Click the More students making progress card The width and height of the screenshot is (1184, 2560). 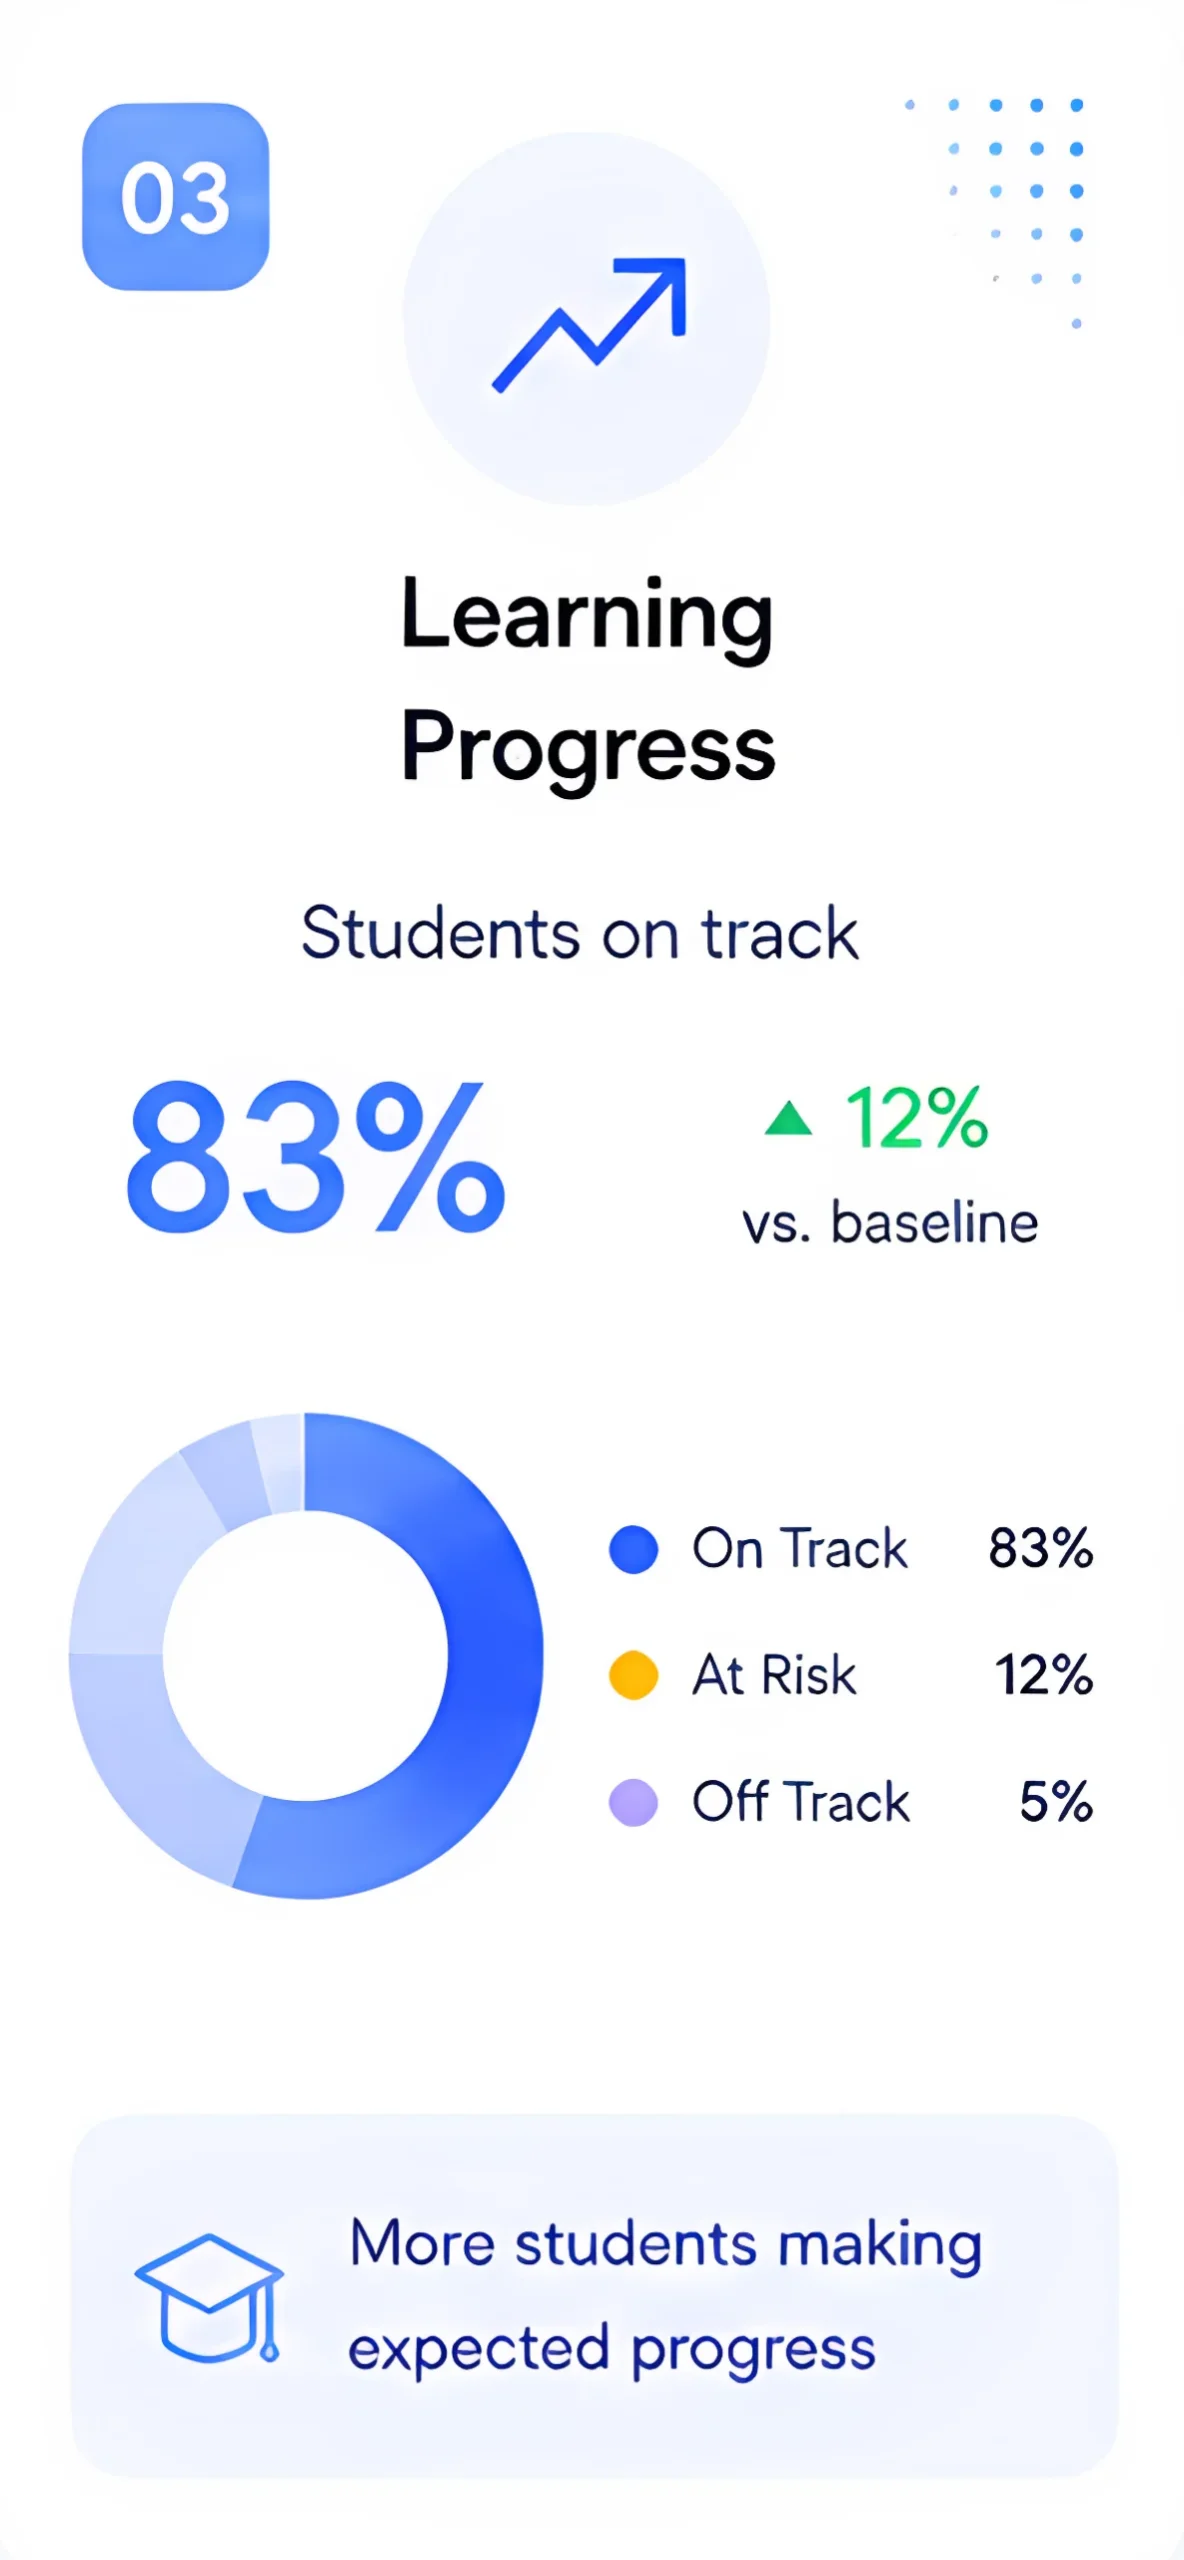594,2296
